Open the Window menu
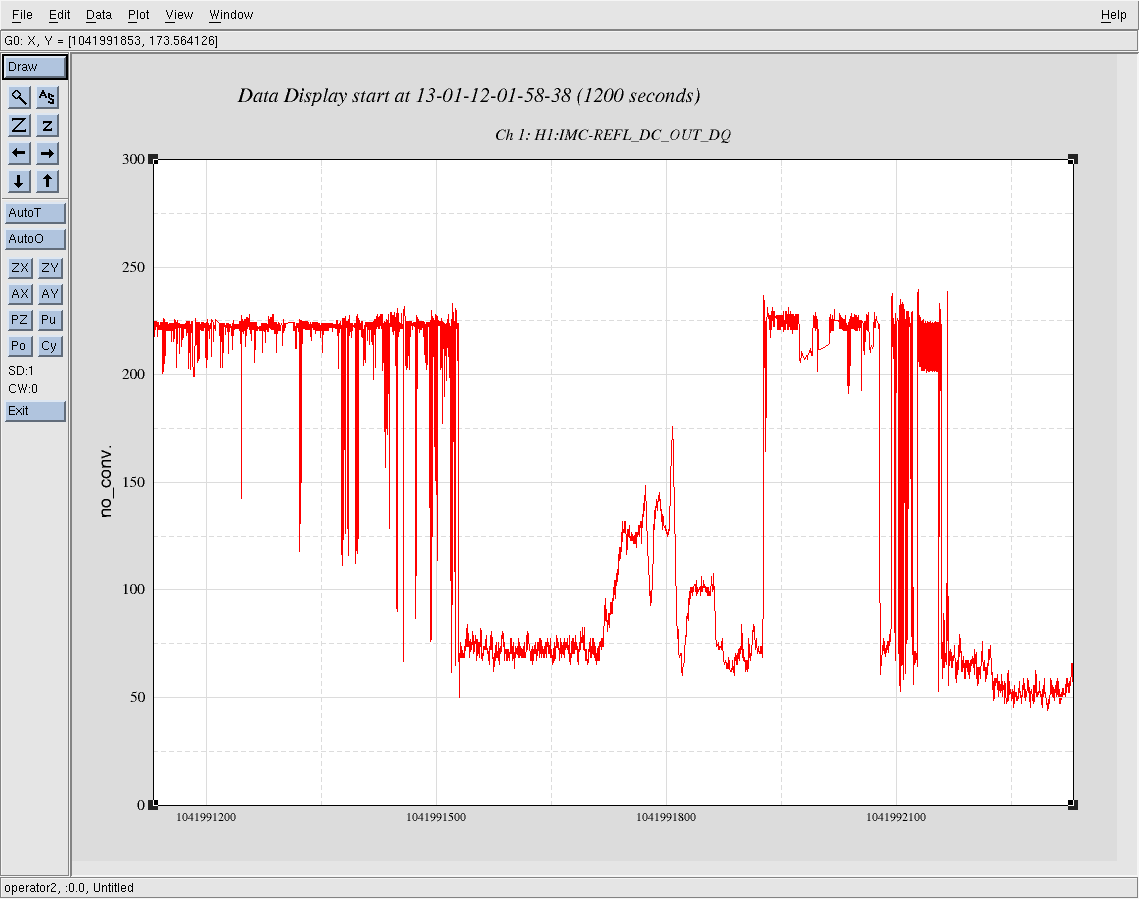Viewport: 1139px width, 899px height. coord(231,15)
